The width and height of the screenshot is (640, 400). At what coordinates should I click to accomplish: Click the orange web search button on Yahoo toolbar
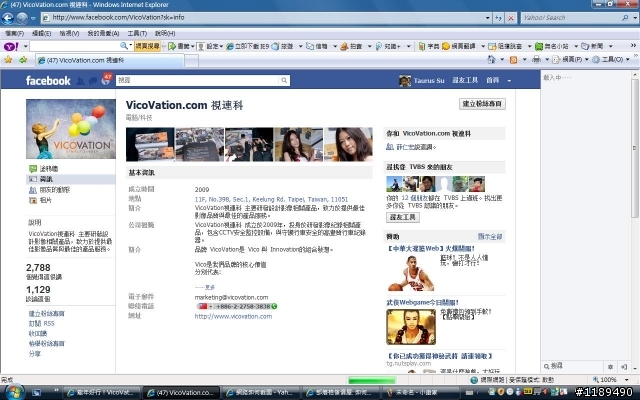click(147, 46)
